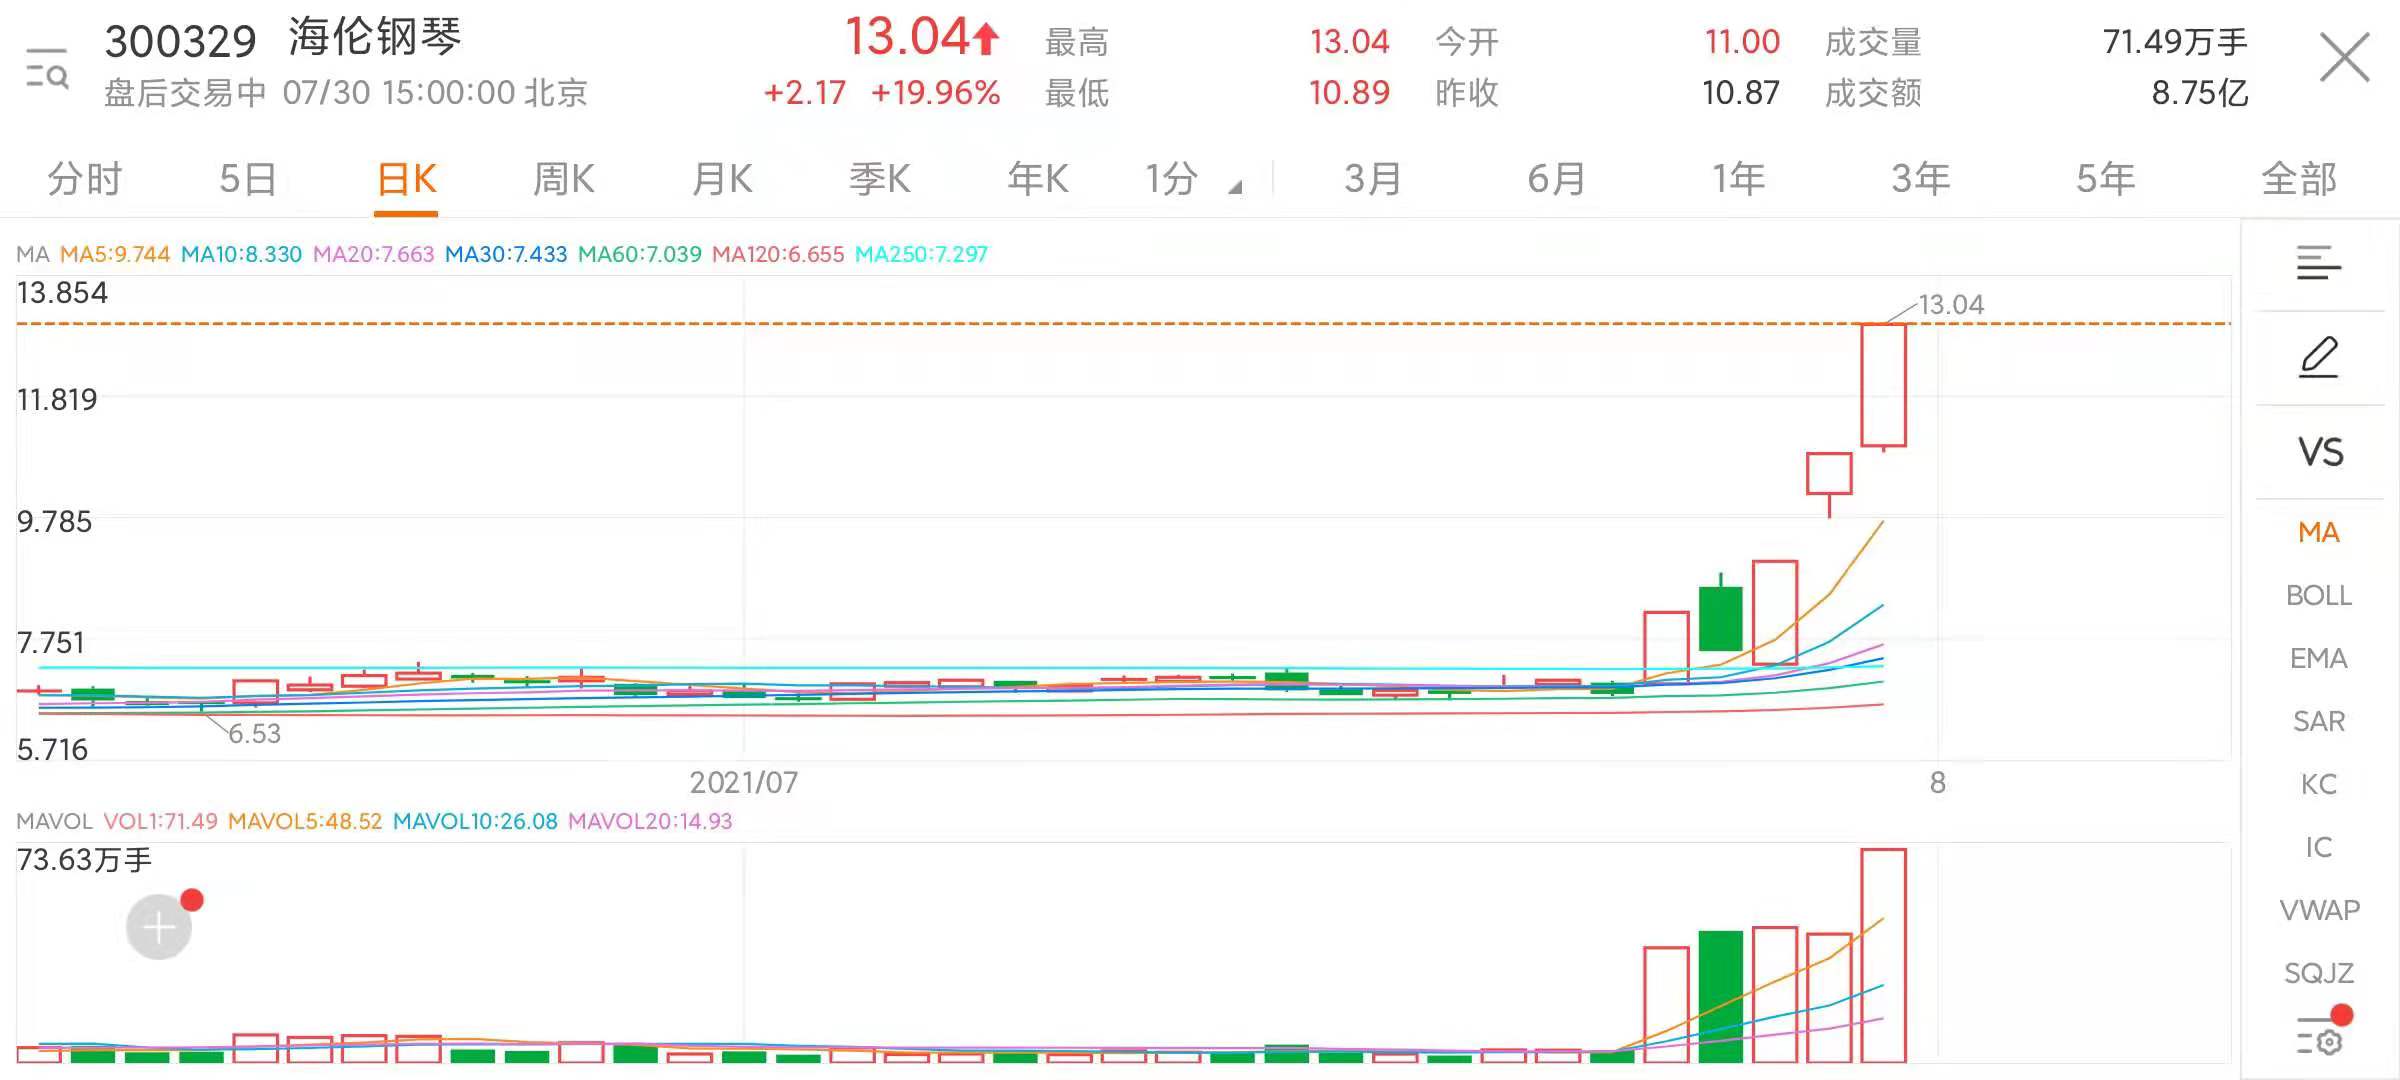The image size is (2400, 1080).
Task: Set range to 6月
Action: click(1556, 179)
